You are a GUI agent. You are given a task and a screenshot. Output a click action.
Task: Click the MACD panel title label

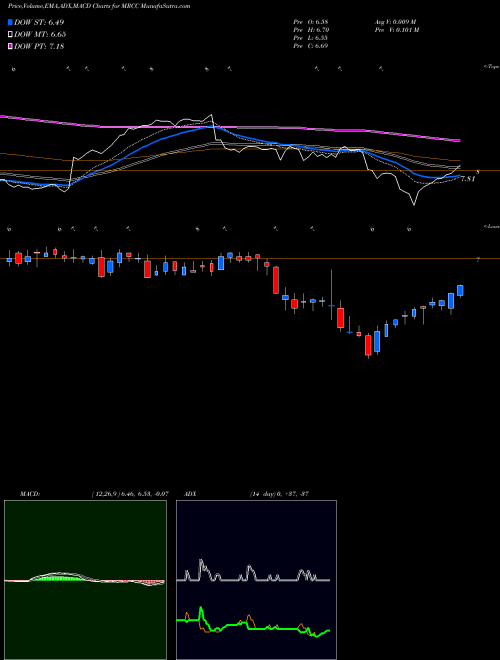click(30, 494)
